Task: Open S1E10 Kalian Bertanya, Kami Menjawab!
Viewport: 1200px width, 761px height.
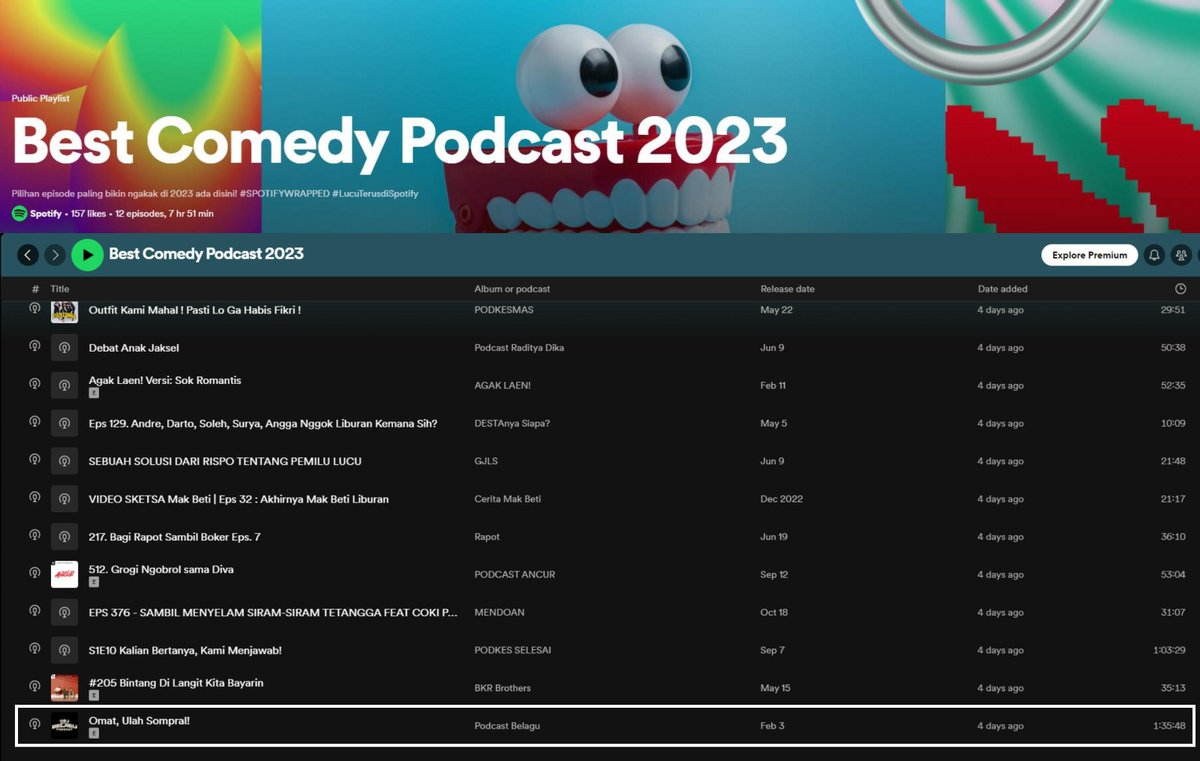Action: tap(185, 650)
